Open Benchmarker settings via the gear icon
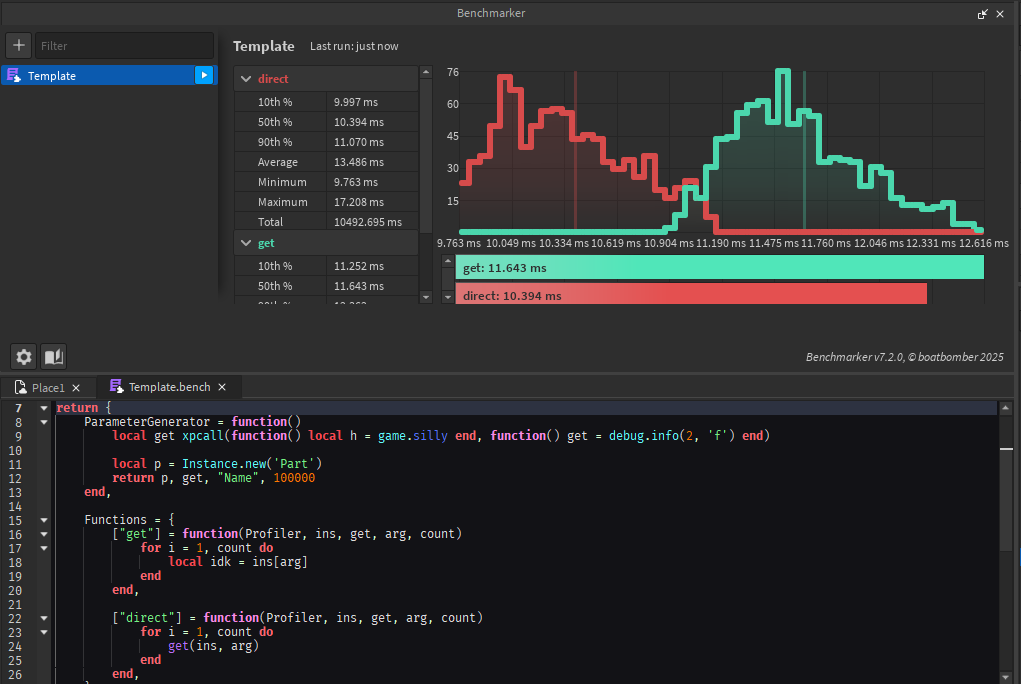 pos(24,356)
